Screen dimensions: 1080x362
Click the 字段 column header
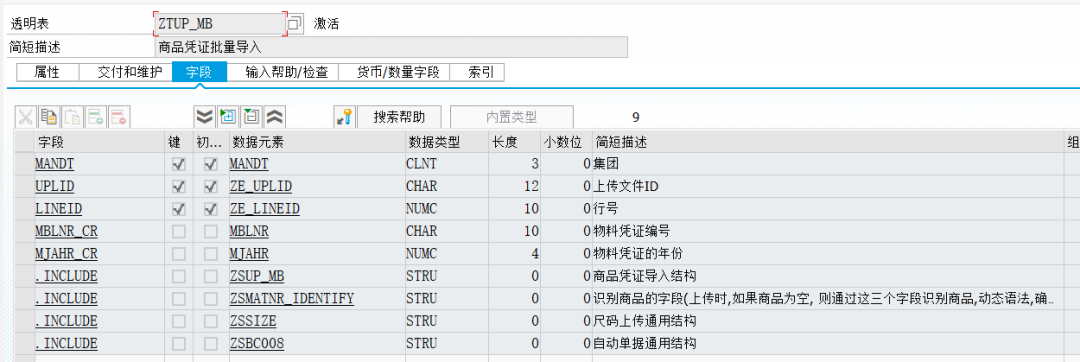tap(100, 142)
